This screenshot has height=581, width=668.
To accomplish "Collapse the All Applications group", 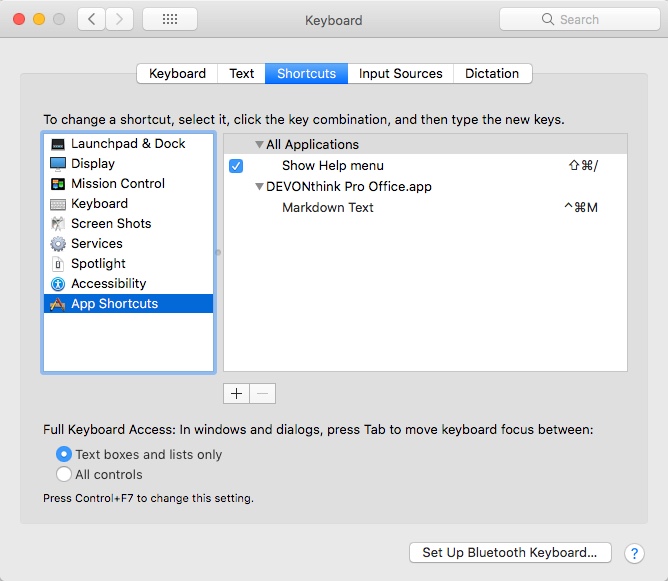I will point(260,145).
